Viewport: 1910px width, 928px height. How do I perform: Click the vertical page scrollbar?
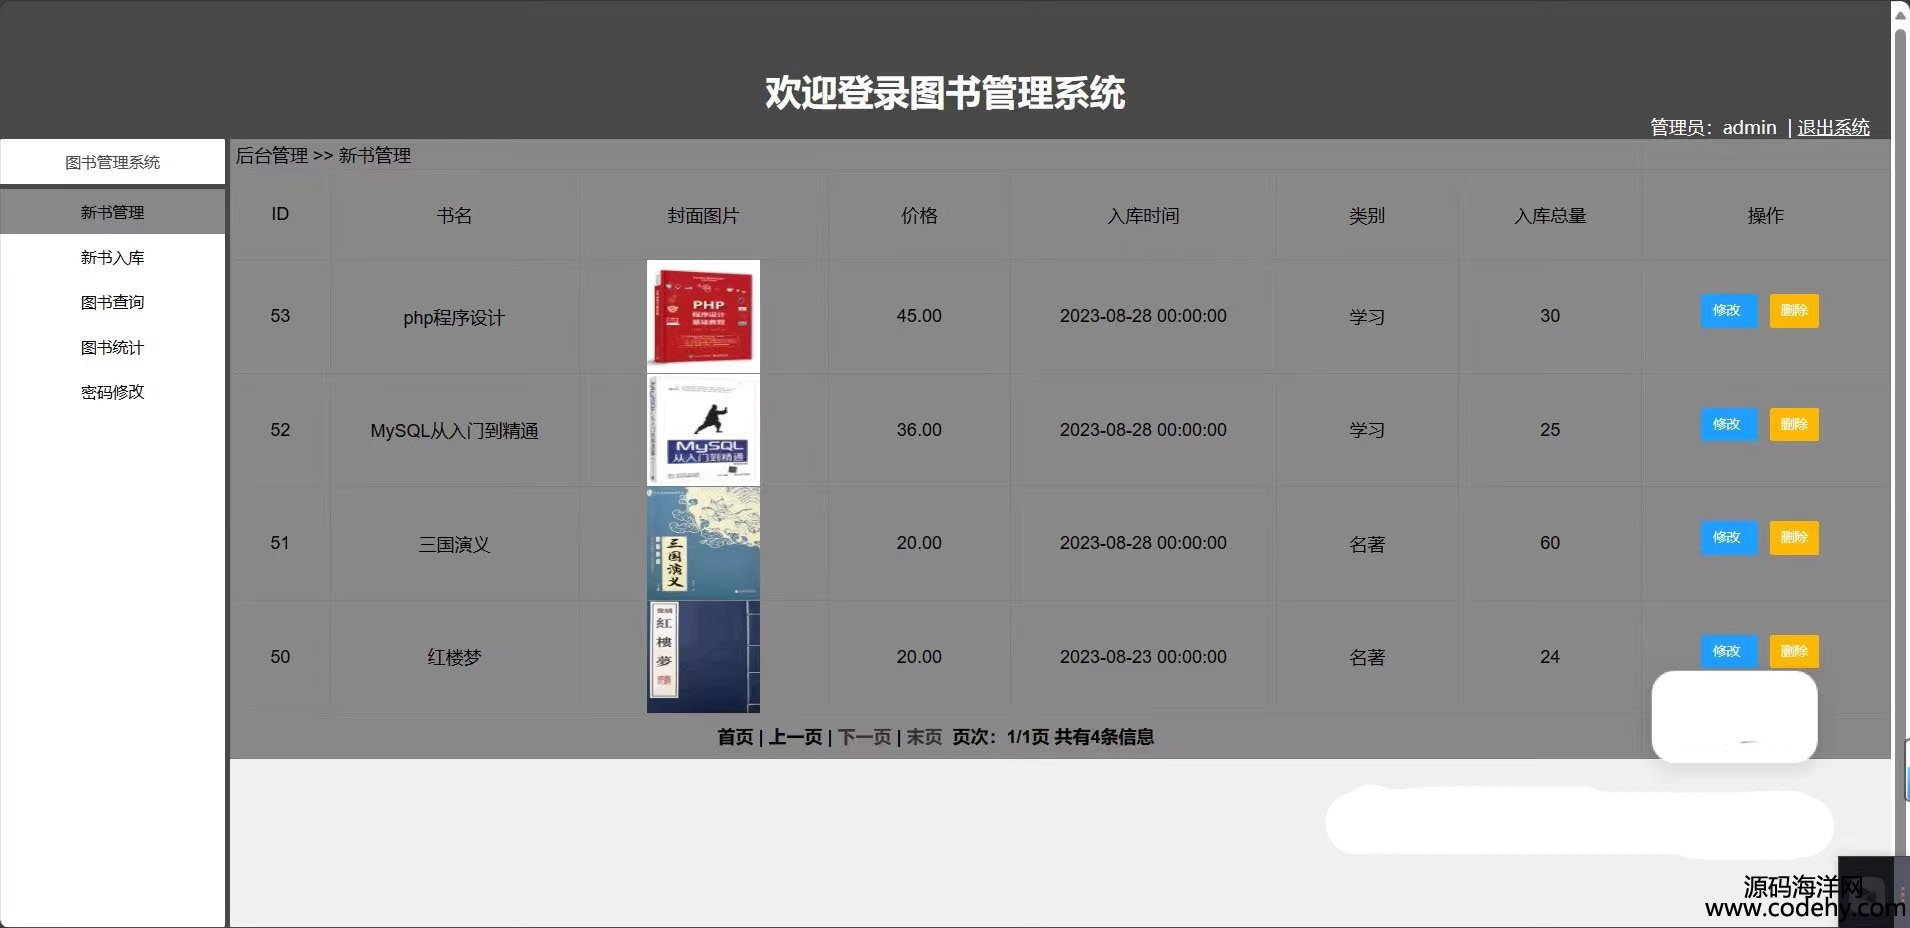point(1900,400)
